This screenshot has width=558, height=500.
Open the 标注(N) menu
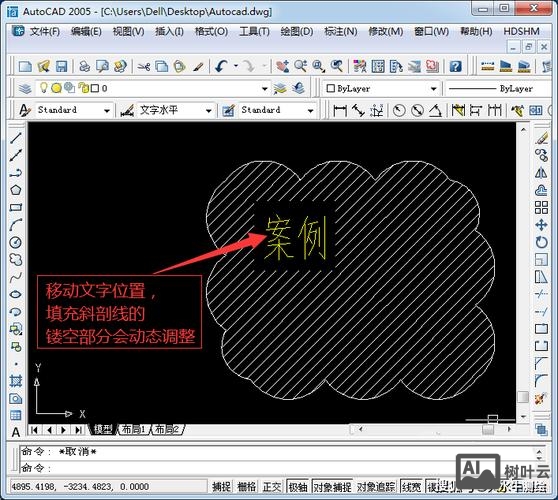click(341, 31)
